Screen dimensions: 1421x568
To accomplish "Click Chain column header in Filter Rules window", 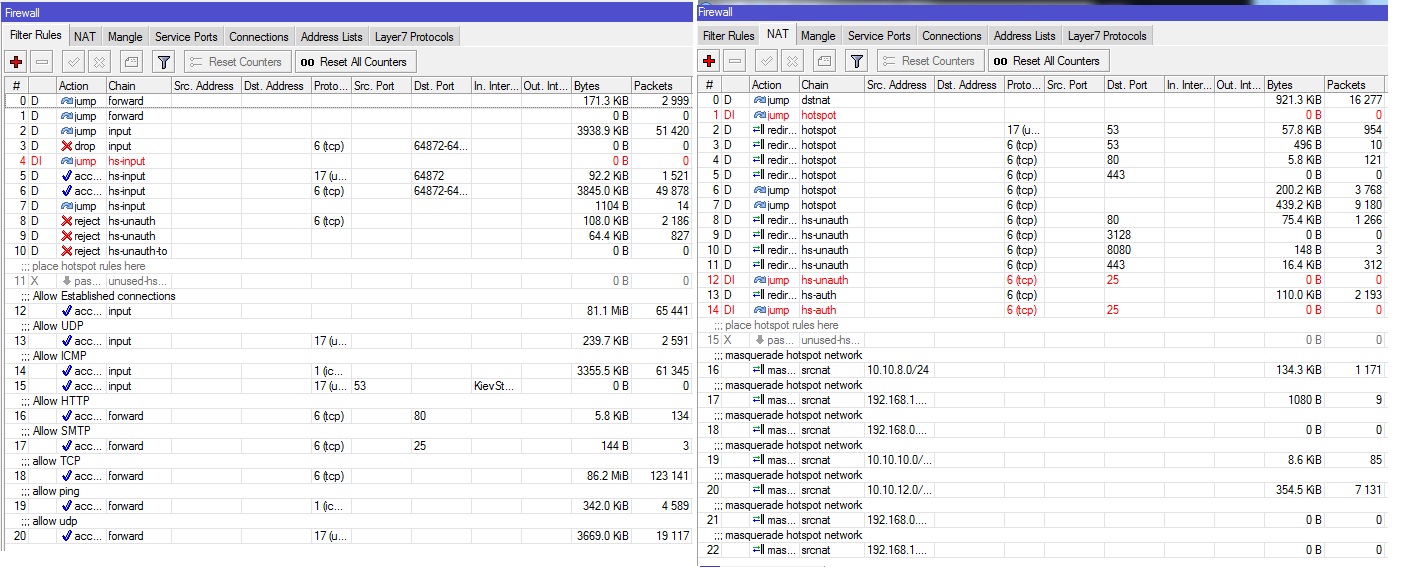I will [138, 86].
